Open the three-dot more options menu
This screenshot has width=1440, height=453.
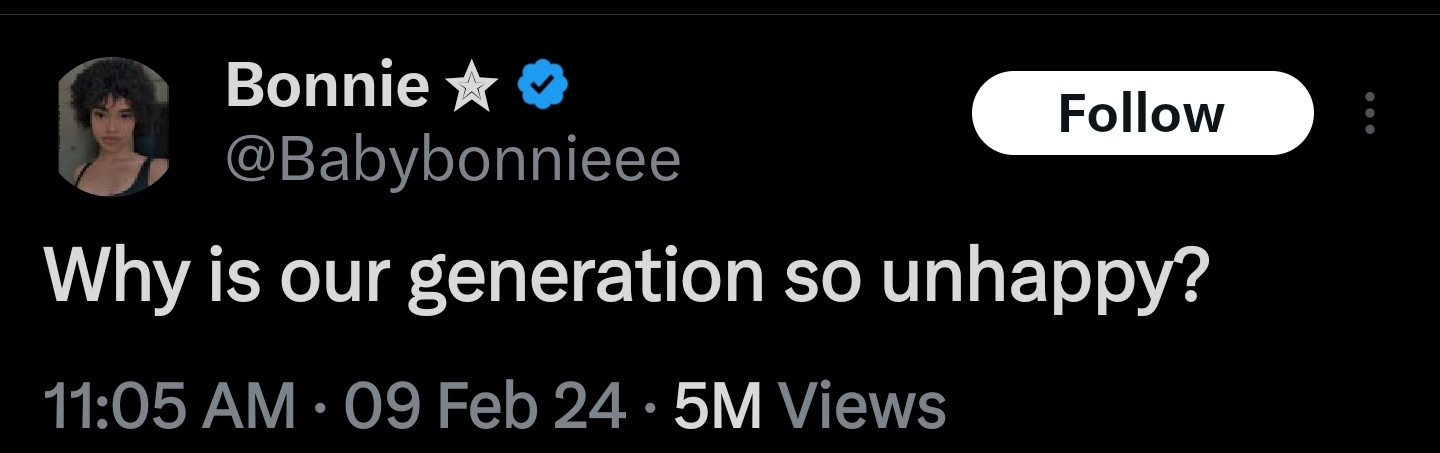(1370, 113)
